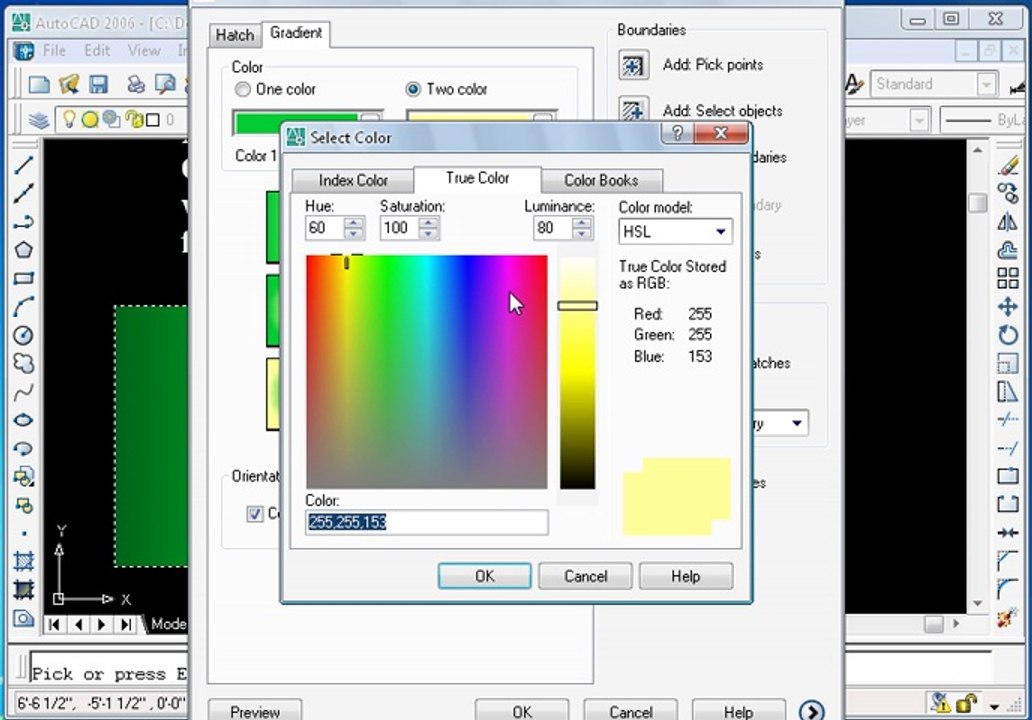The width and height of the screenshot is (1032, 720).
Task: Select the One color radio button
Action: point(243,89)
